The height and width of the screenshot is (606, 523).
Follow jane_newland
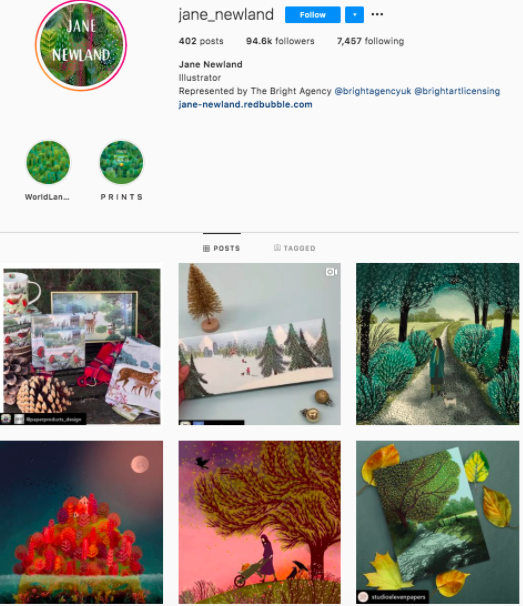tap(312, 15)
